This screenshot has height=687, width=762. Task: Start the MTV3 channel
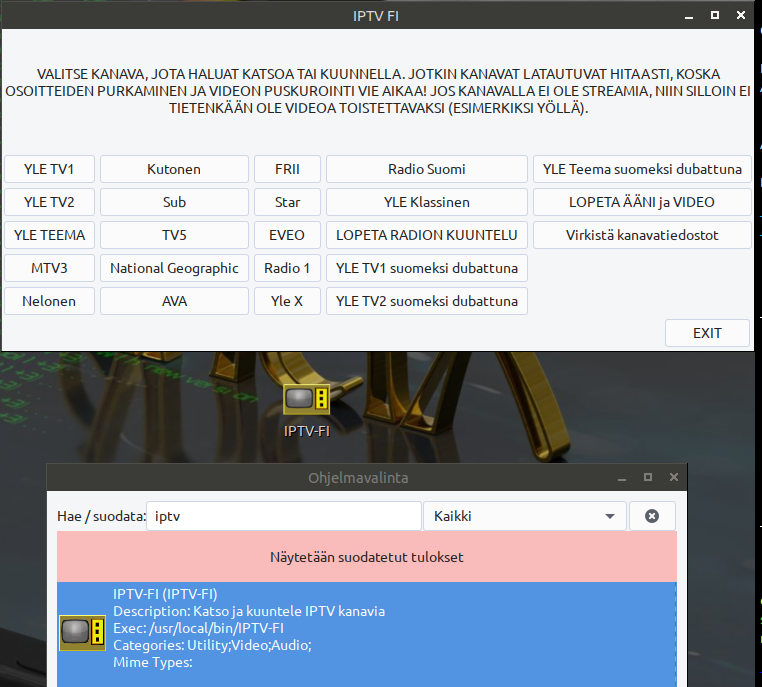(x=49, y=268)
